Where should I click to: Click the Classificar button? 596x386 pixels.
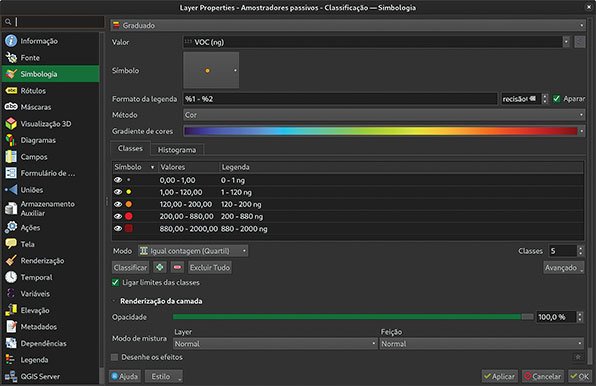[130, 267]
